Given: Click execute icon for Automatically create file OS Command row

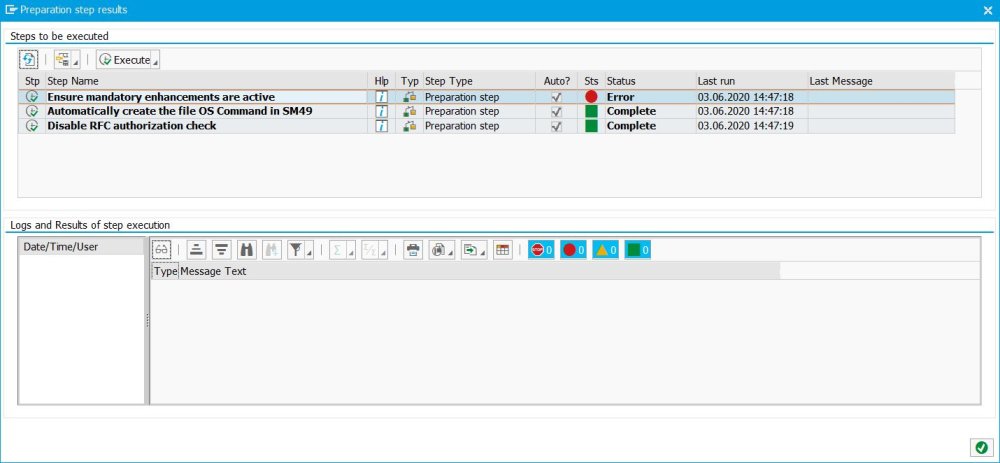Looking at the screenshot, I should point(32,111).
